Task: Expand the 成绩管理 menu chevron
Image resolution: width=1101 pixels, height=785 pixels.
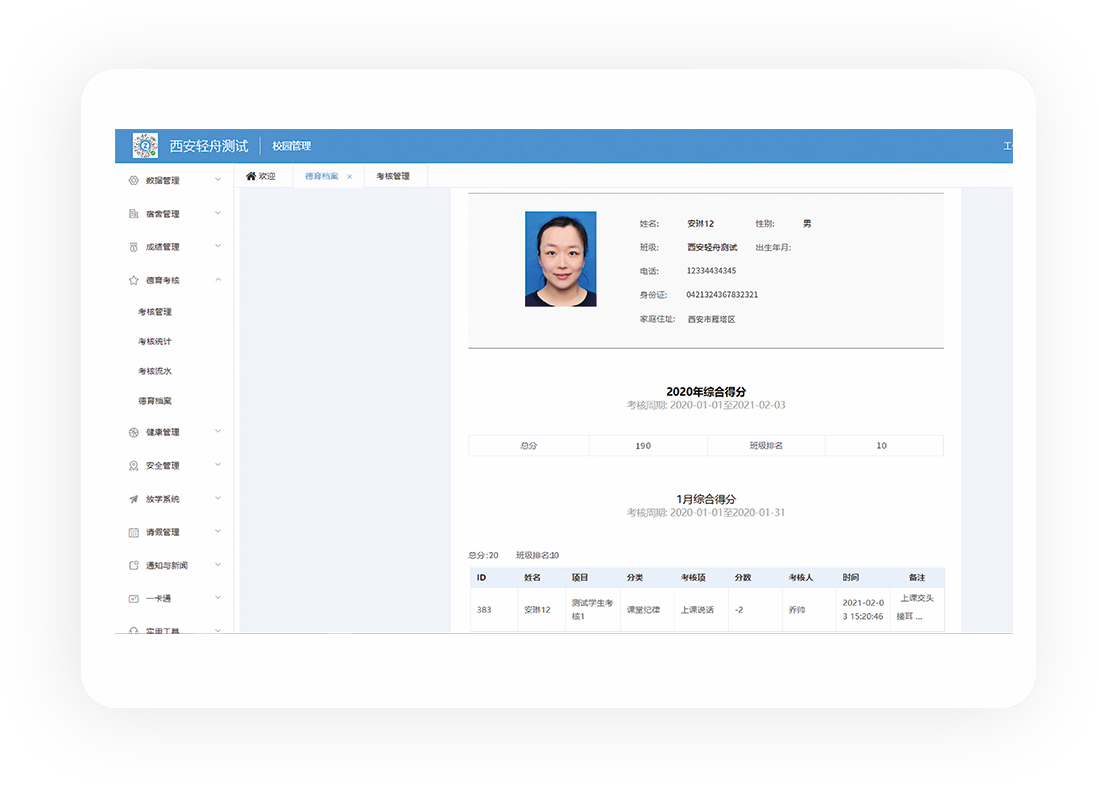Action: 218,246
